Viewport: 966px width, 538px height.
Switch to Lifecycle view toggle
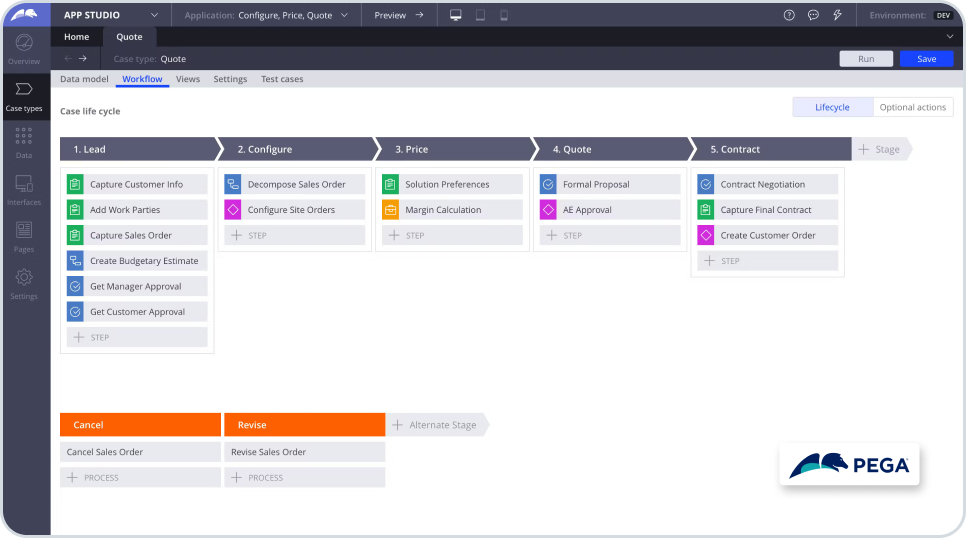(x=832, y=107)
